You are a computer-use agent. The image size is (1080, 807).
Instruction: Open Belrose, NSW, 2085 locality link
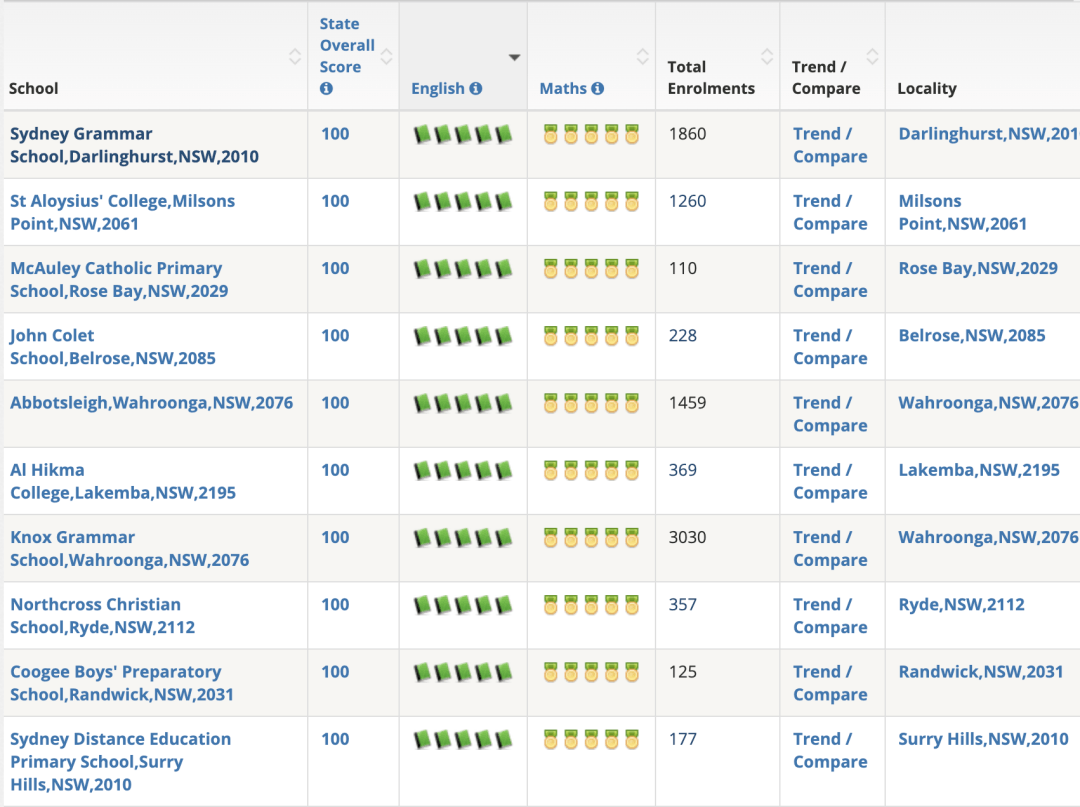[x=972, y=336]
